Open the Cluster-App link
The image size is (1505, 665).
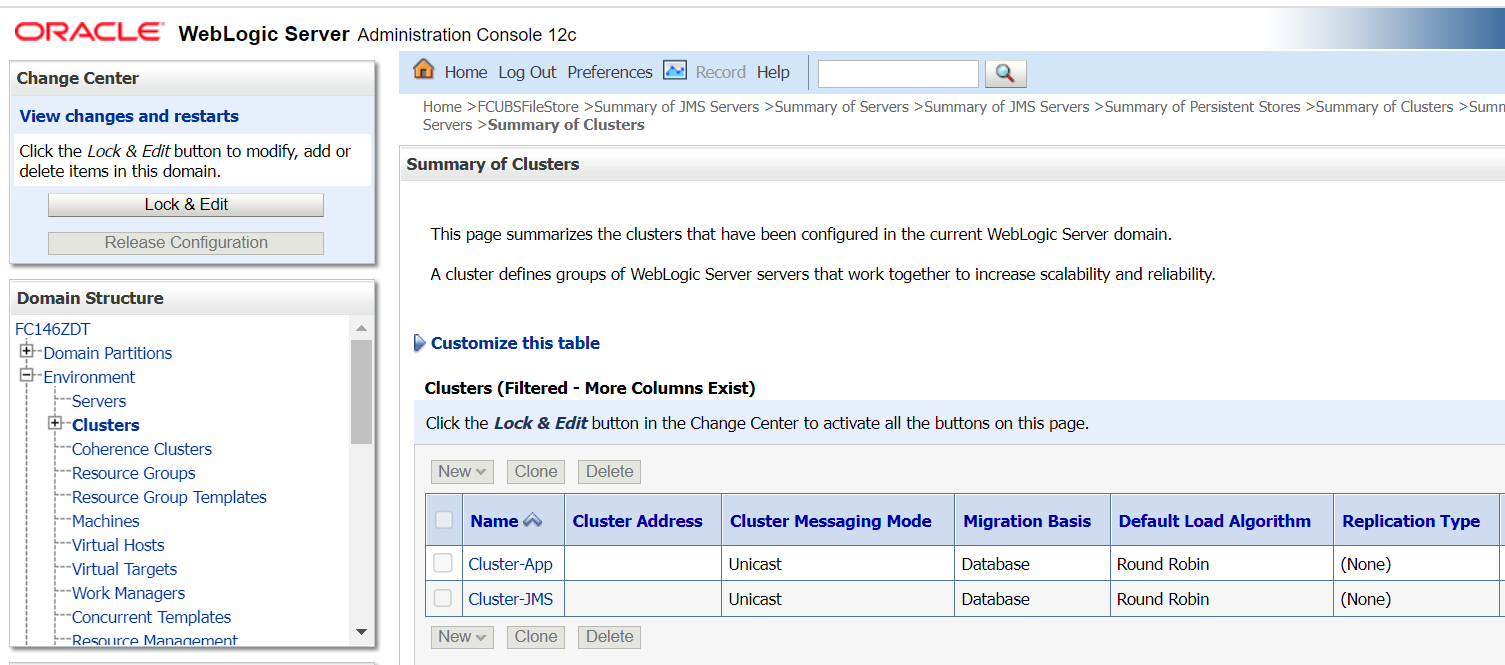pos(510,564)
